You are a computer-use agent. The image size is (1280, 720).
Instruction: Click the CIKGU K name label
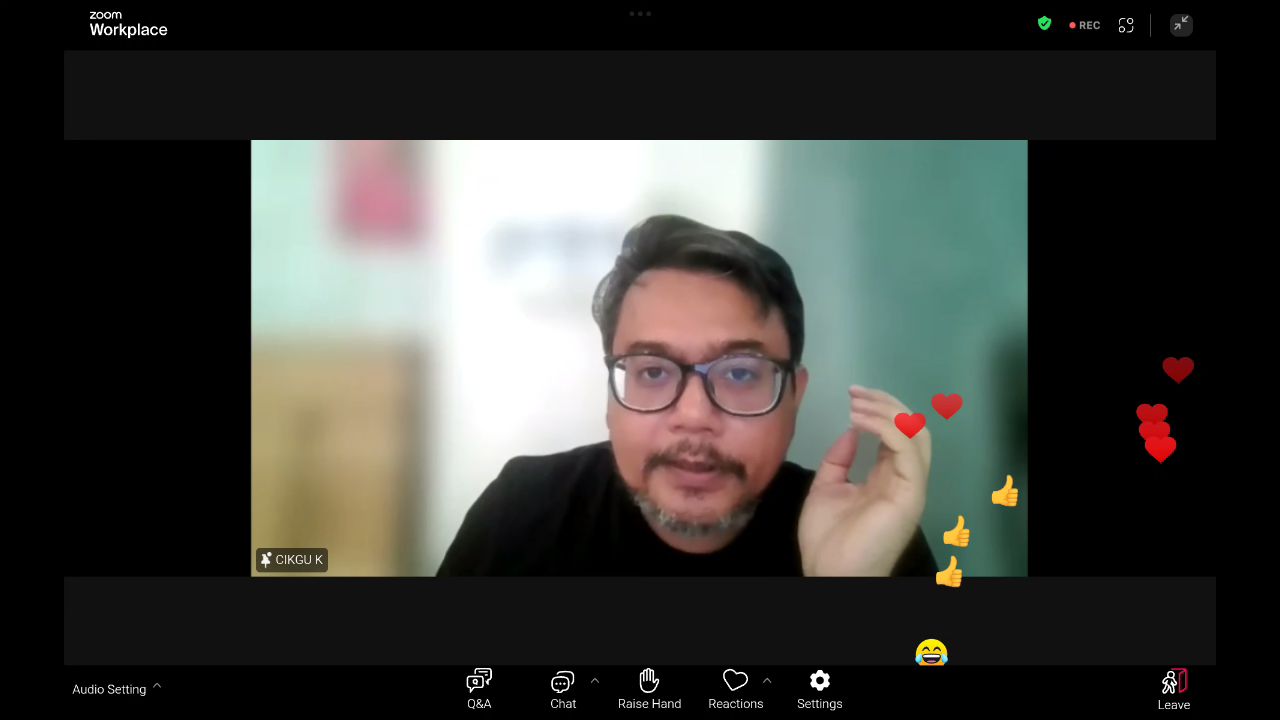299,560
